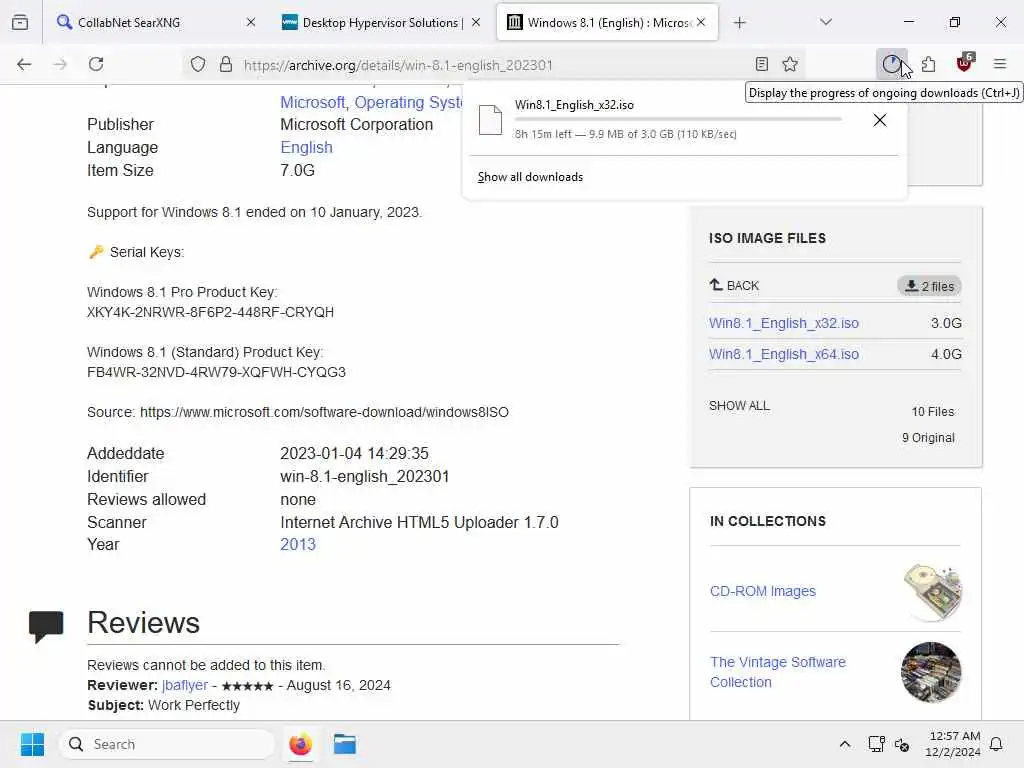Open the extensions puzzle icon
The width and height of the screenshot is (1024, 768).
[928, 64]
